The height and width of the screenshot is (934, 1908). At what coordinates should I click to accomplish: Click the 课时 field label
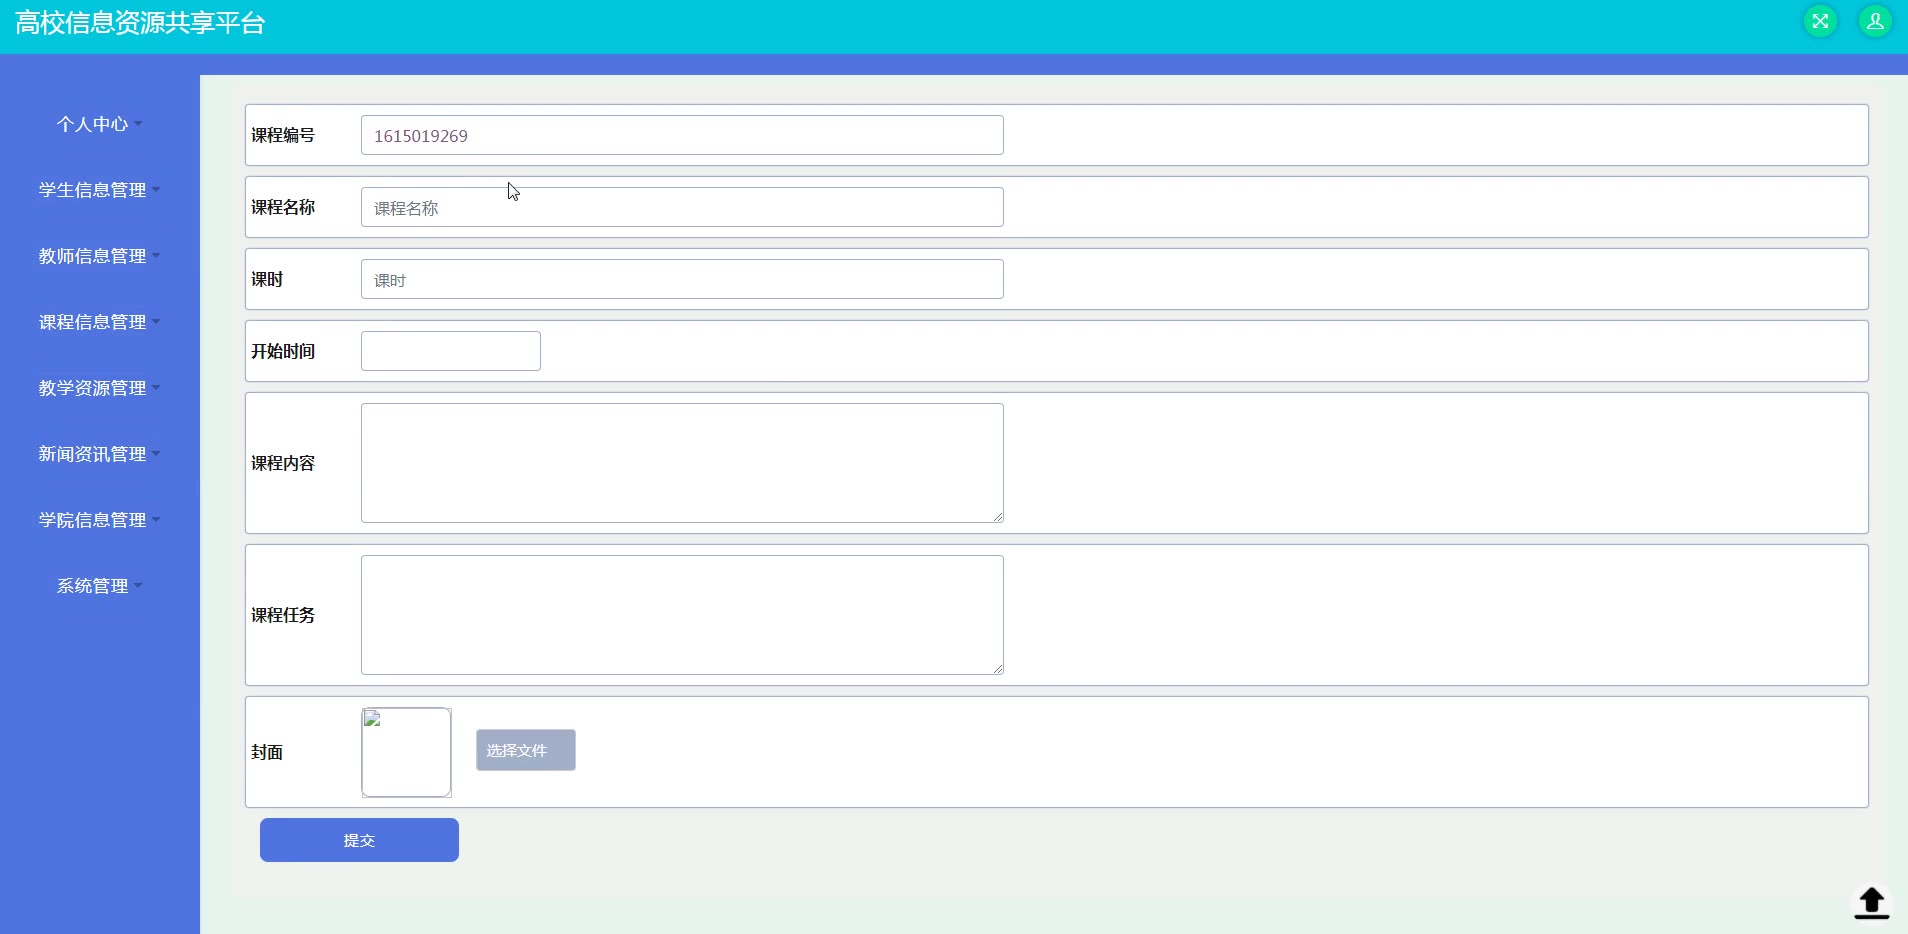(267, 279)
